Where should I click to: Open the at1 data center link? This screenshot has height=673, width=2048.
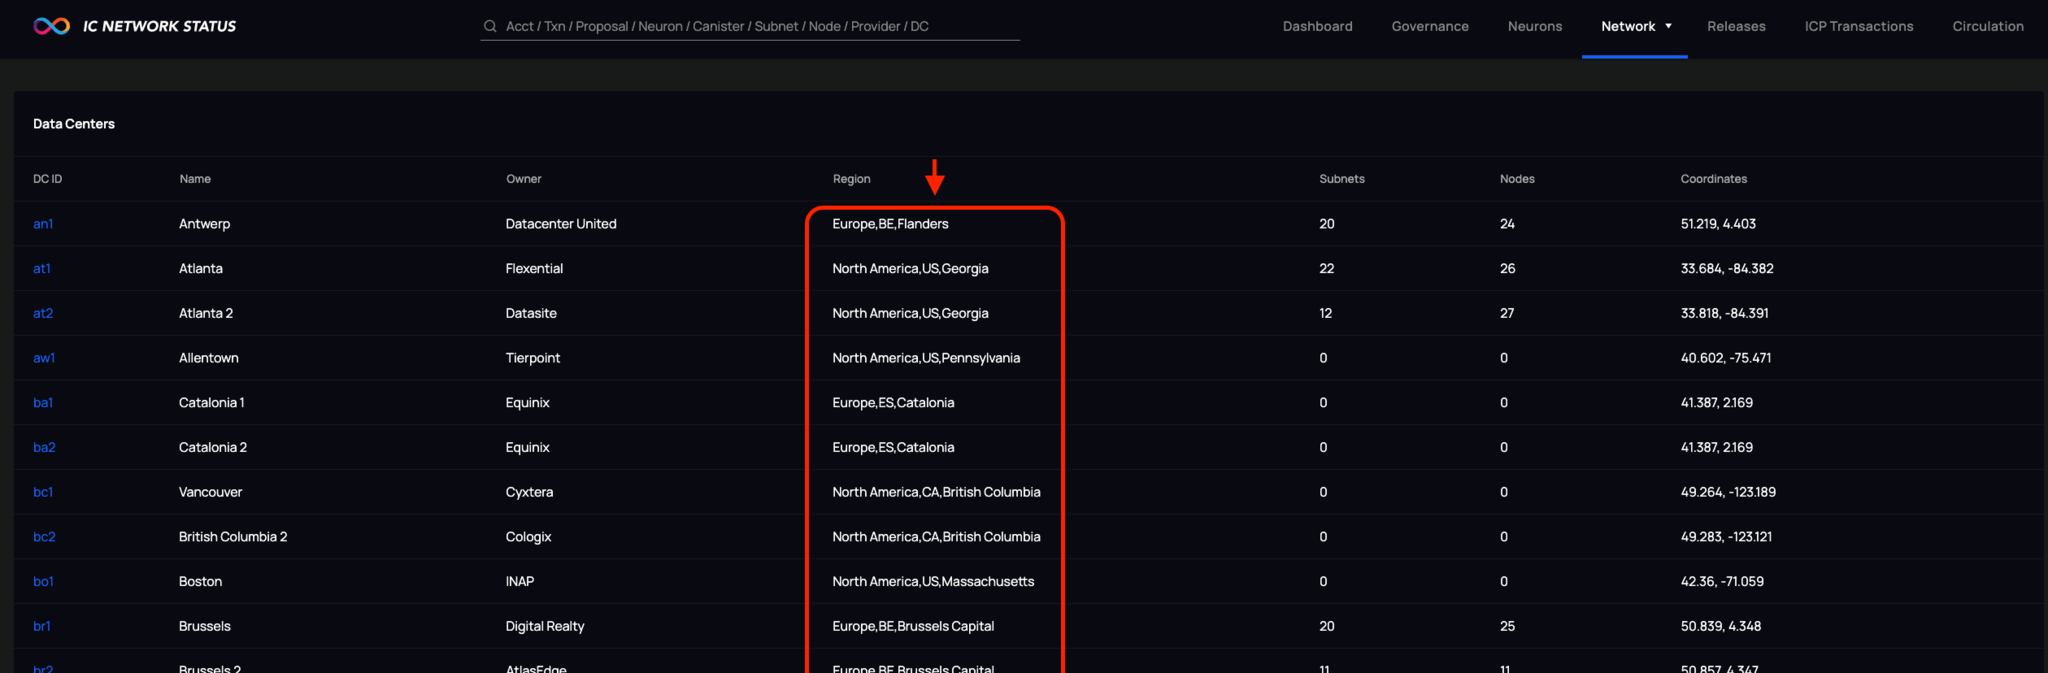click(x=42, y=269)
